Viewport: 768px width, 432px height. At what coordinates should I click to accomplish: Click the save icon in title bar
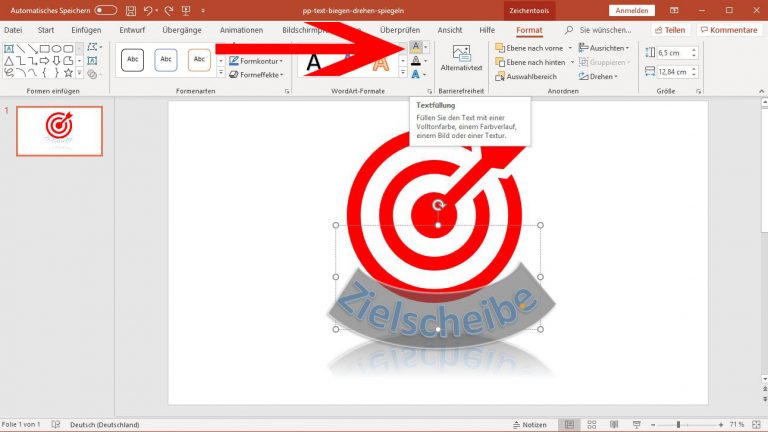[x=131, y=10]
